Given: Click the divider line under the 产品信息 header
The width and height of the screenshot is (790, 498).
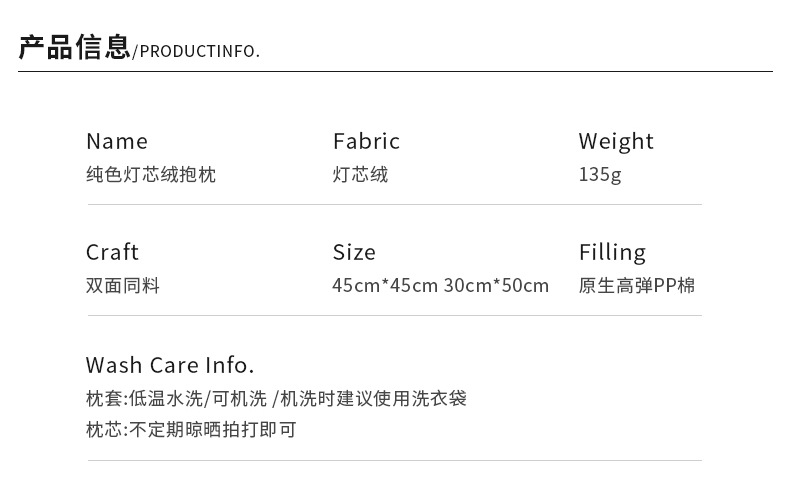Looking at the screenshot, I should 395,71.
